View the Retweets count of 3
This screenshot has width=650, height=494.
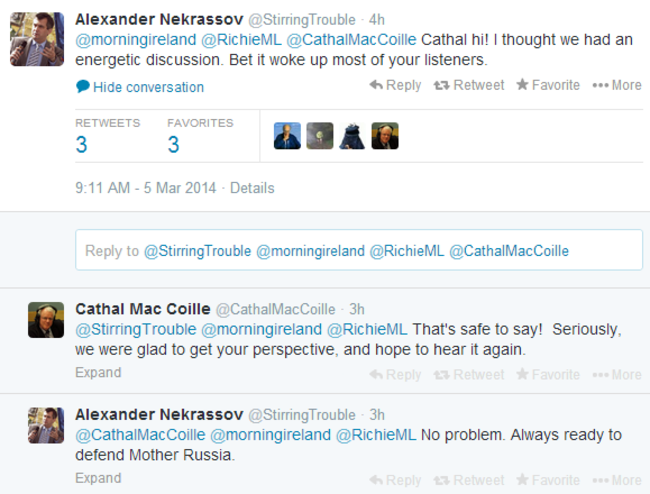point(81,144)
